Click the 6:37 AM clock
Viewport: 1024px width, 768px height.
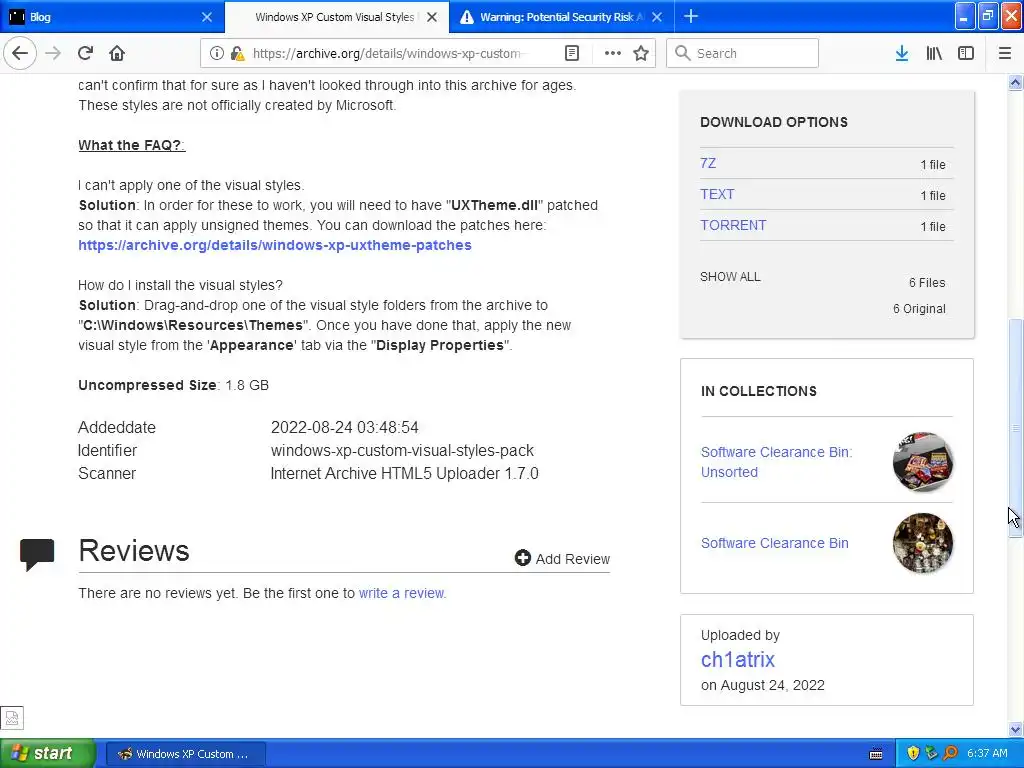tap(987, 753)
